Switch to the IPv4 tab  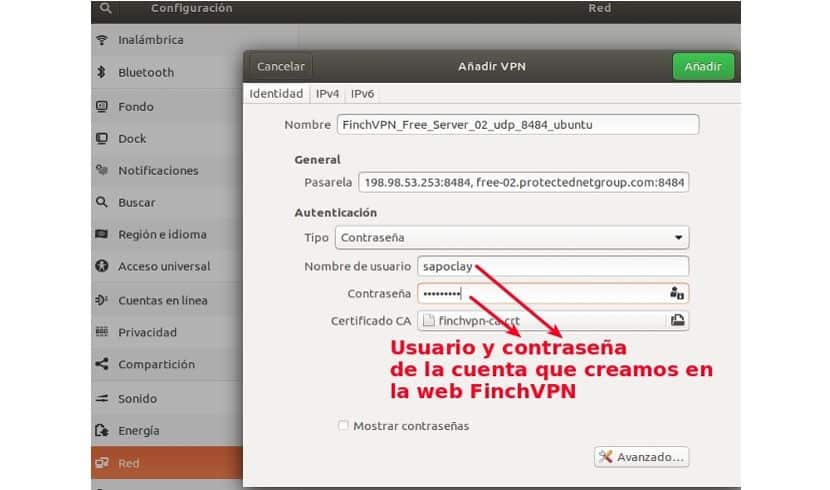(327, 94)
